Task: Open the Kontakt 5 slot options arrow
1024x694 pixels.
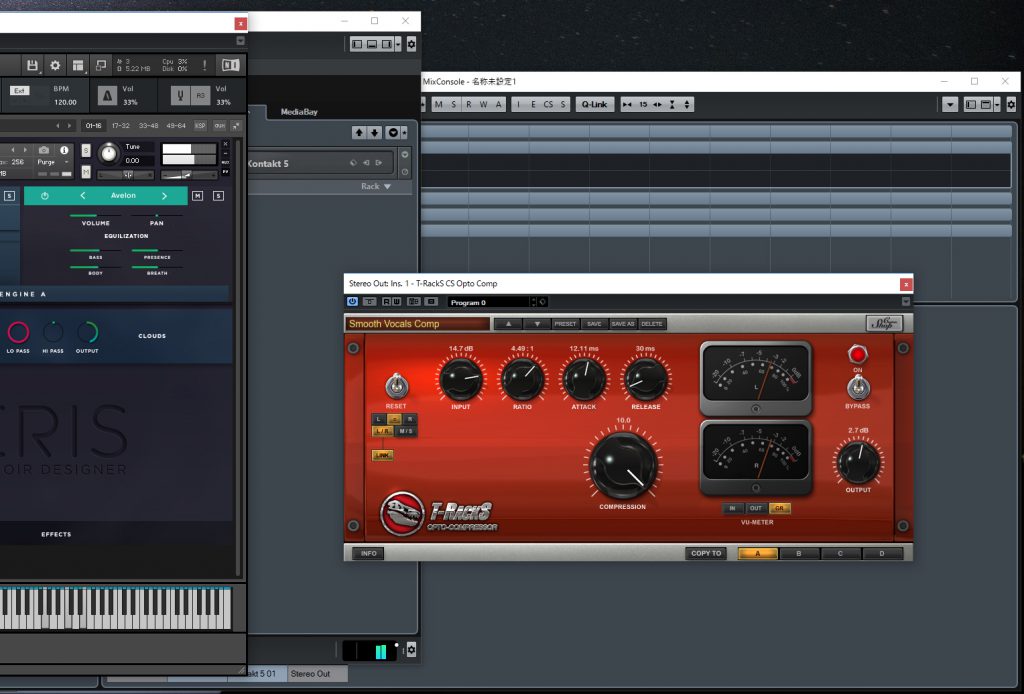Action: pos(405,155)
